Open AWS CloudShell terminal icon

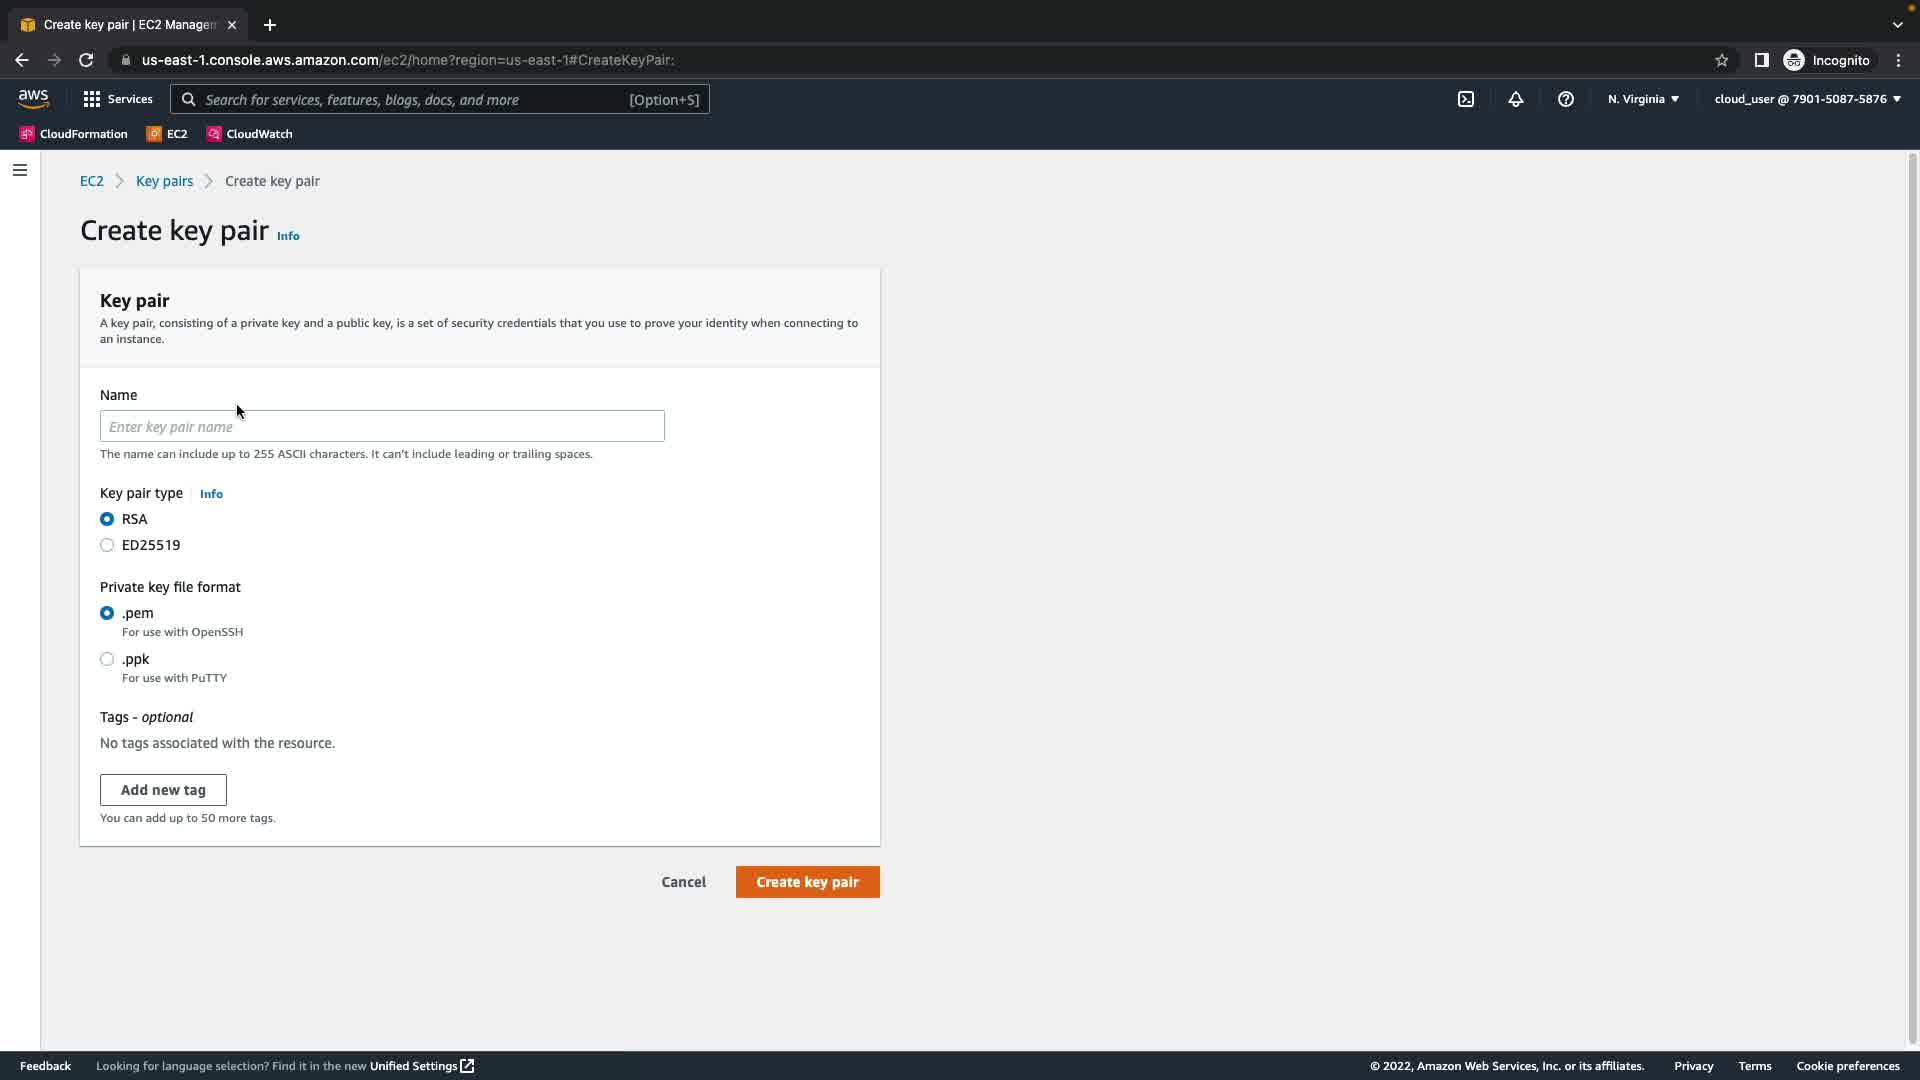1466,99
